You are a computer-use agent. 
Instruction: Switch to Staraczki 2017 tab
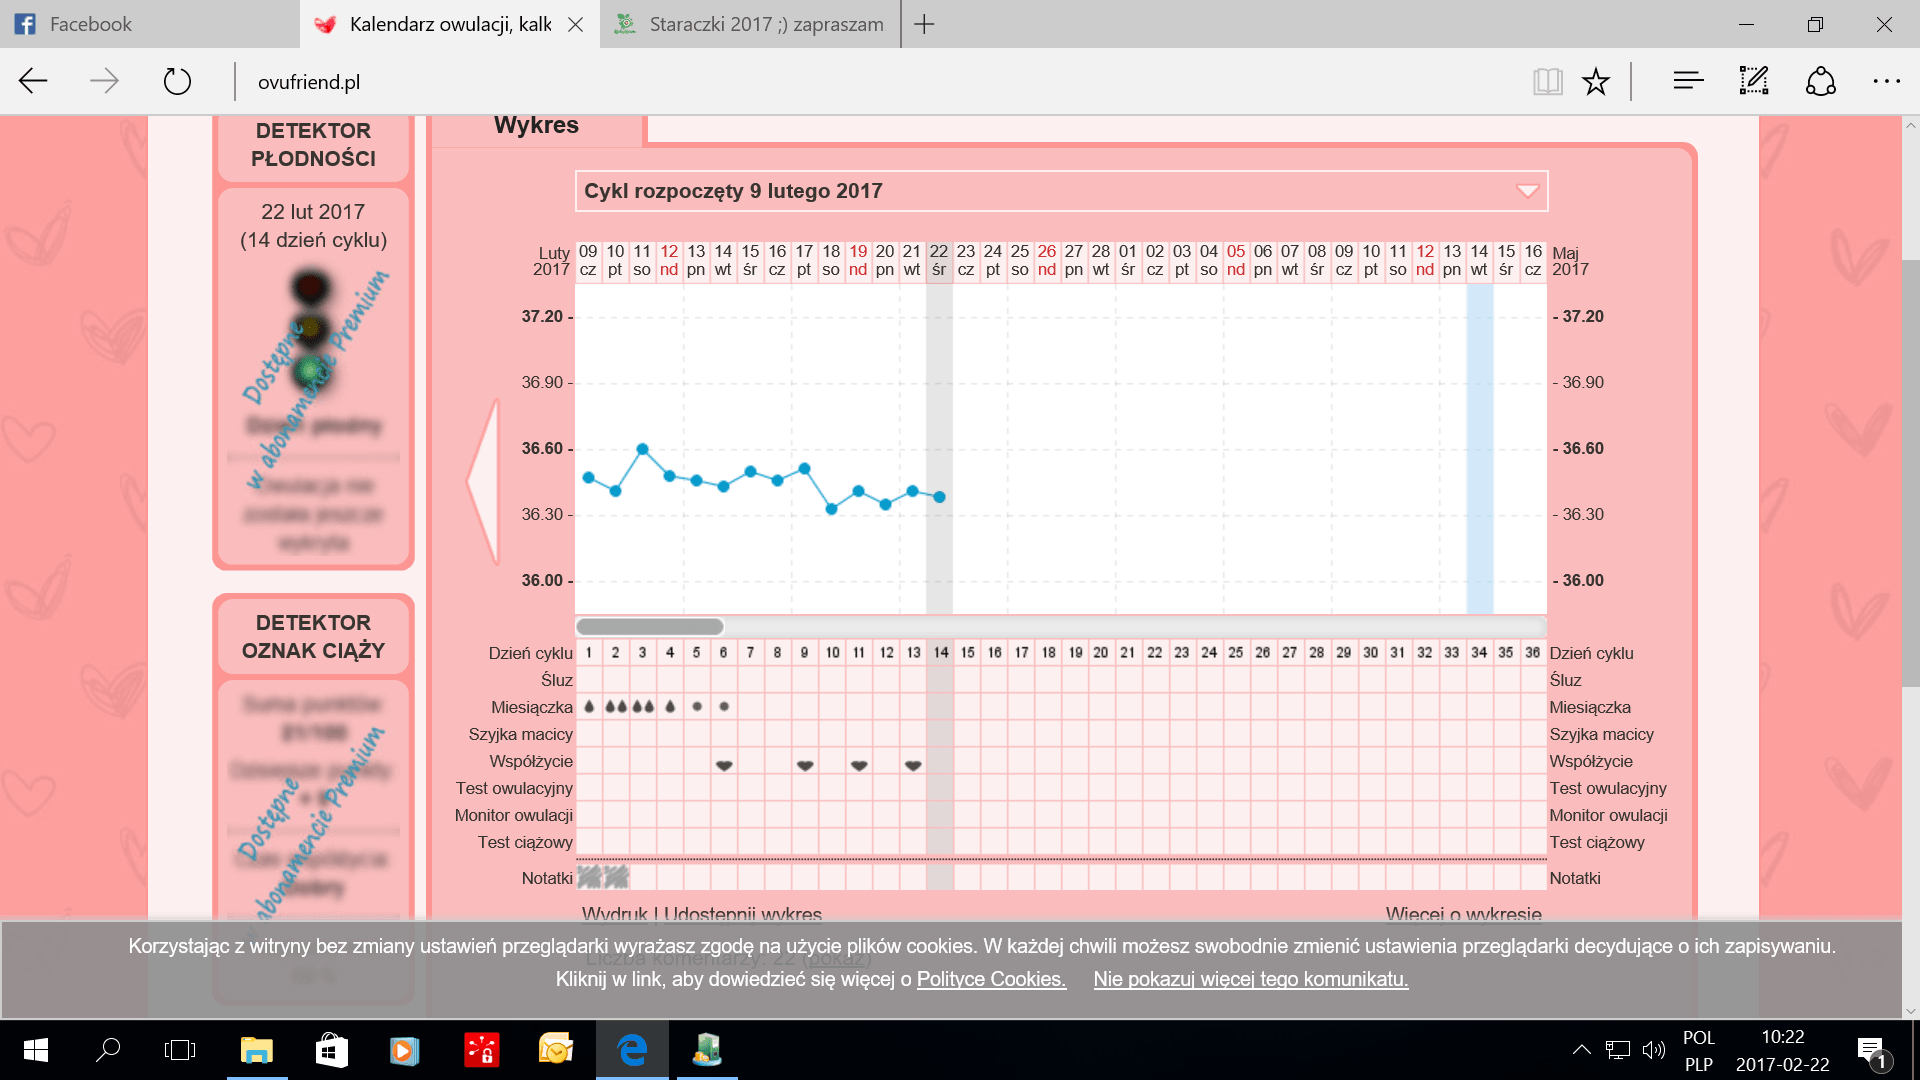coord(750,24)
